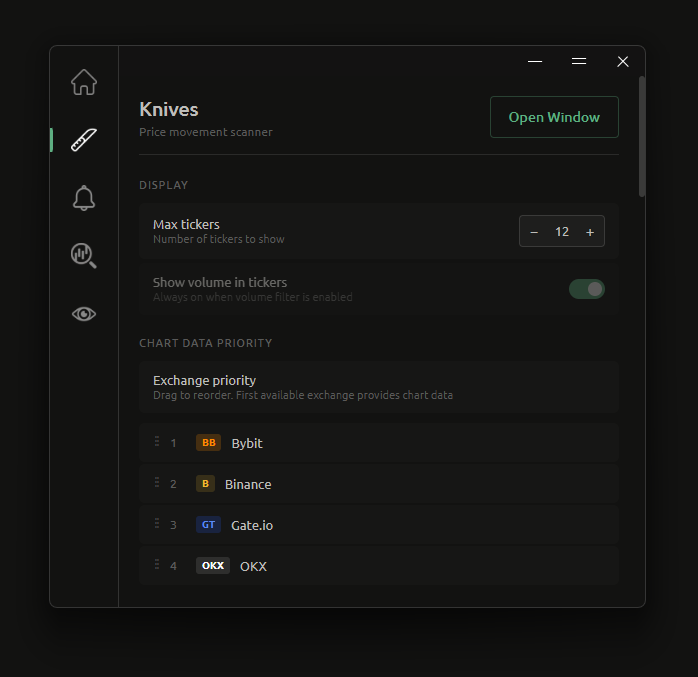
Task: Click the DISPLAY section label
Action: (x=163, y=185)
